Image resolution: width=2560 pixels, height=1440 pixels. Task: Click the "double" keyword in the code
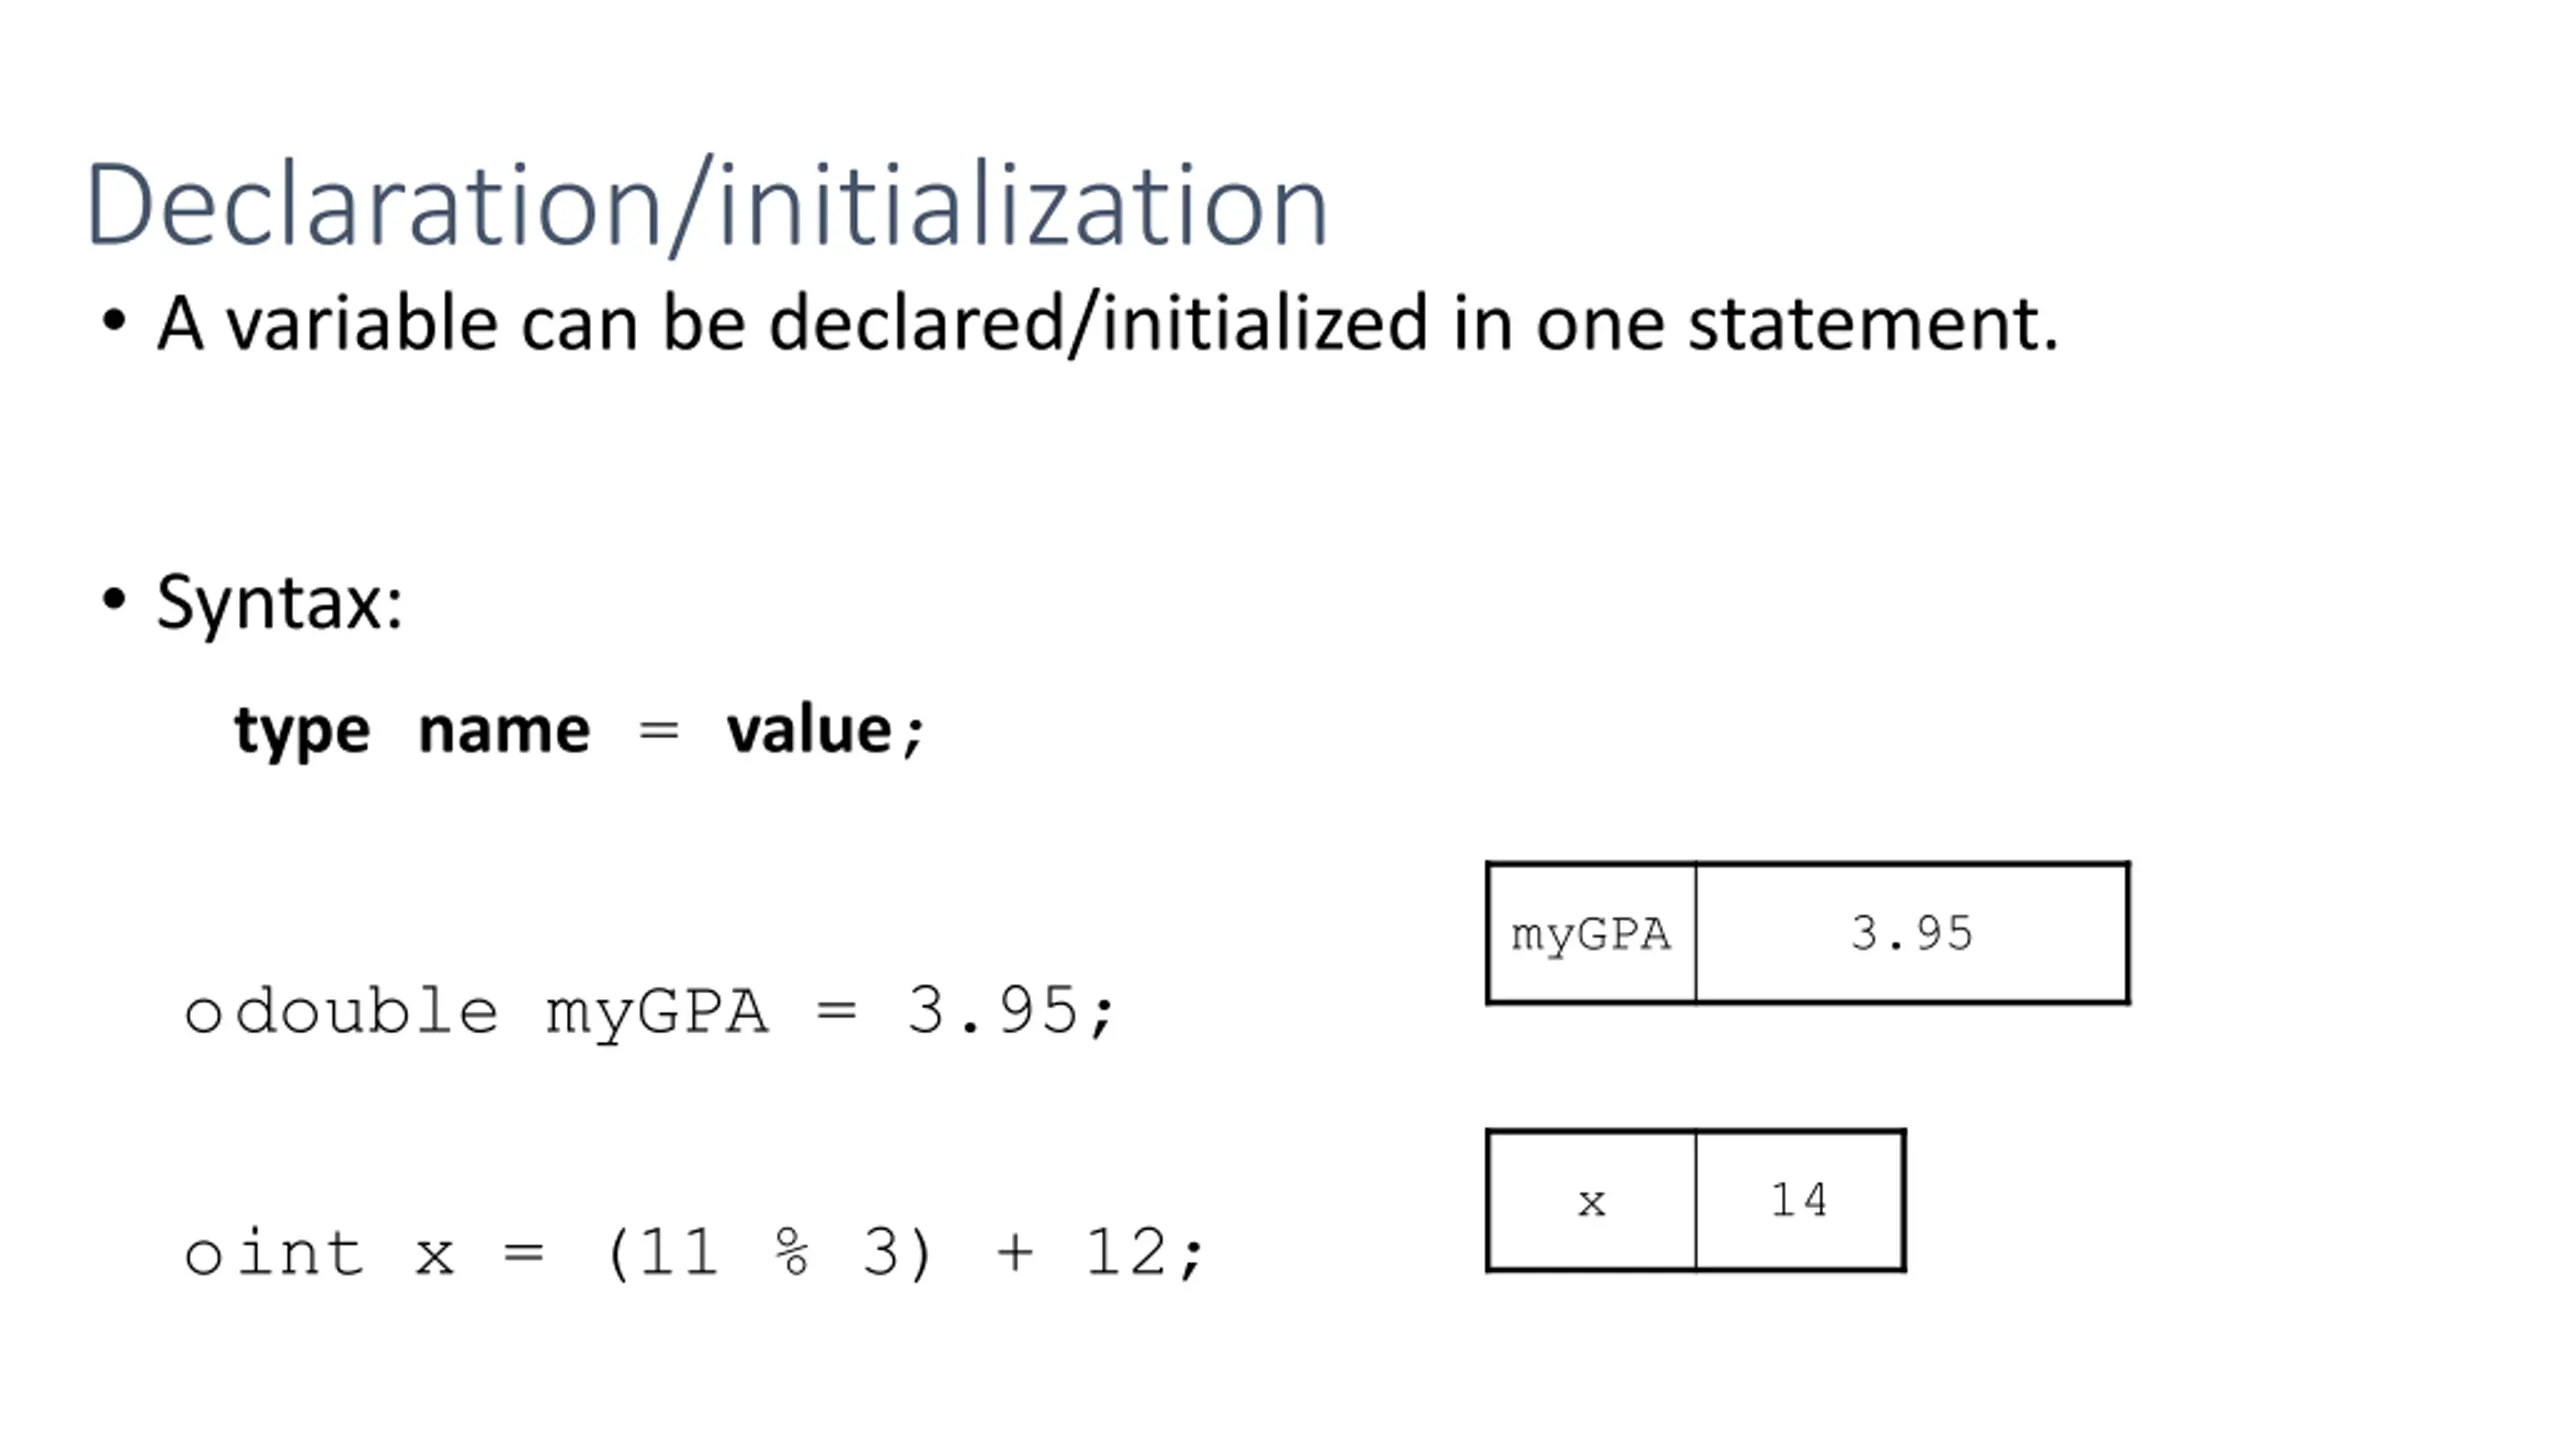367,1011
